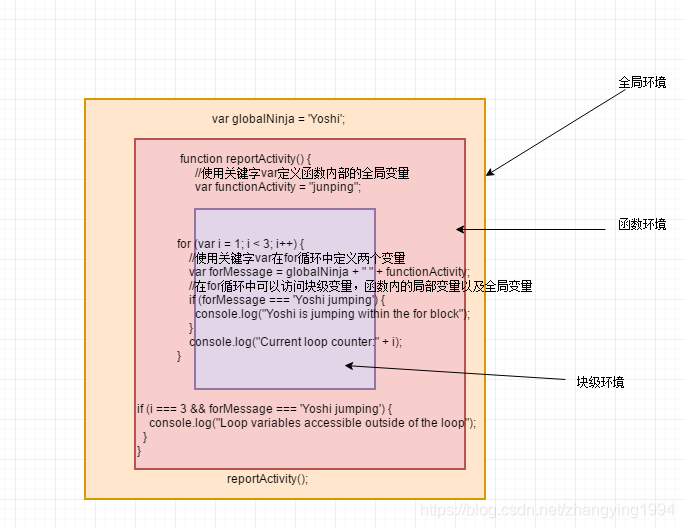Click the comment 使用关键字var在for循环中定义两个变量

pyautogui.click(x=297, y=258)
